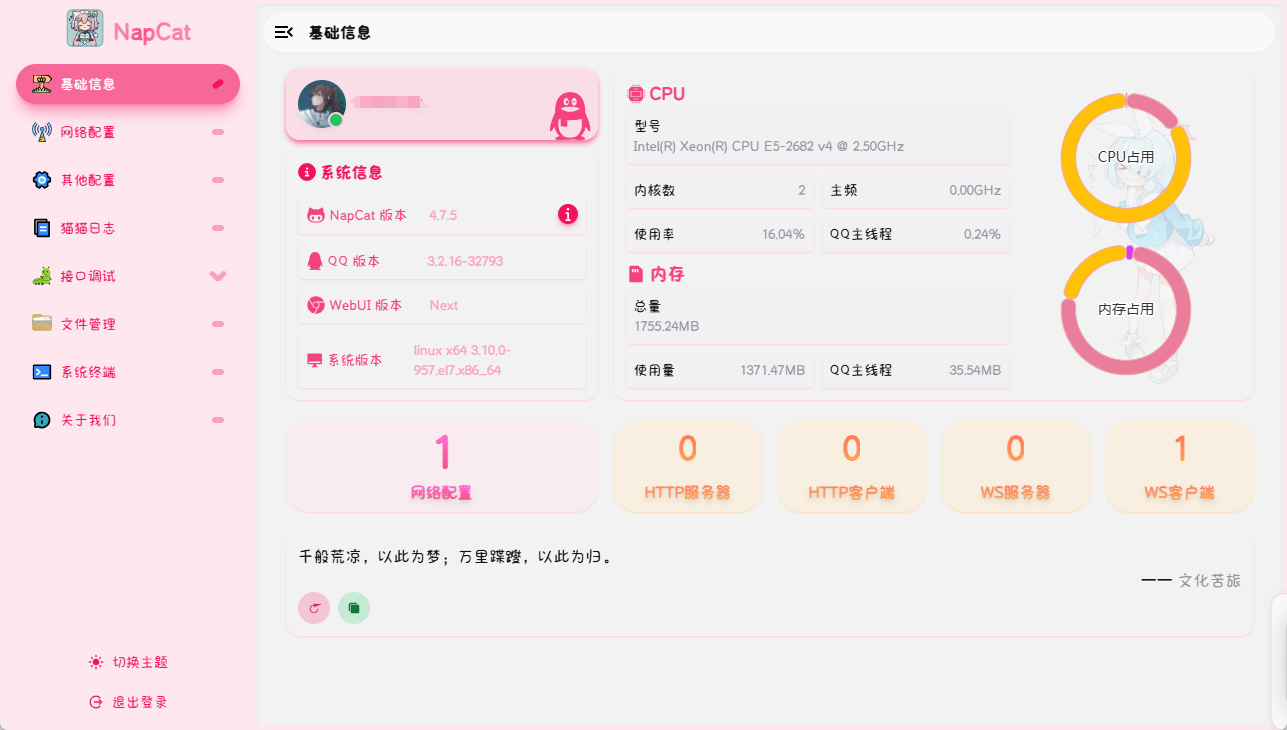This screenshot has height=730, width=1287.
Task: Click the info icon beside 关于我们
Action: (x=41, y=420)
